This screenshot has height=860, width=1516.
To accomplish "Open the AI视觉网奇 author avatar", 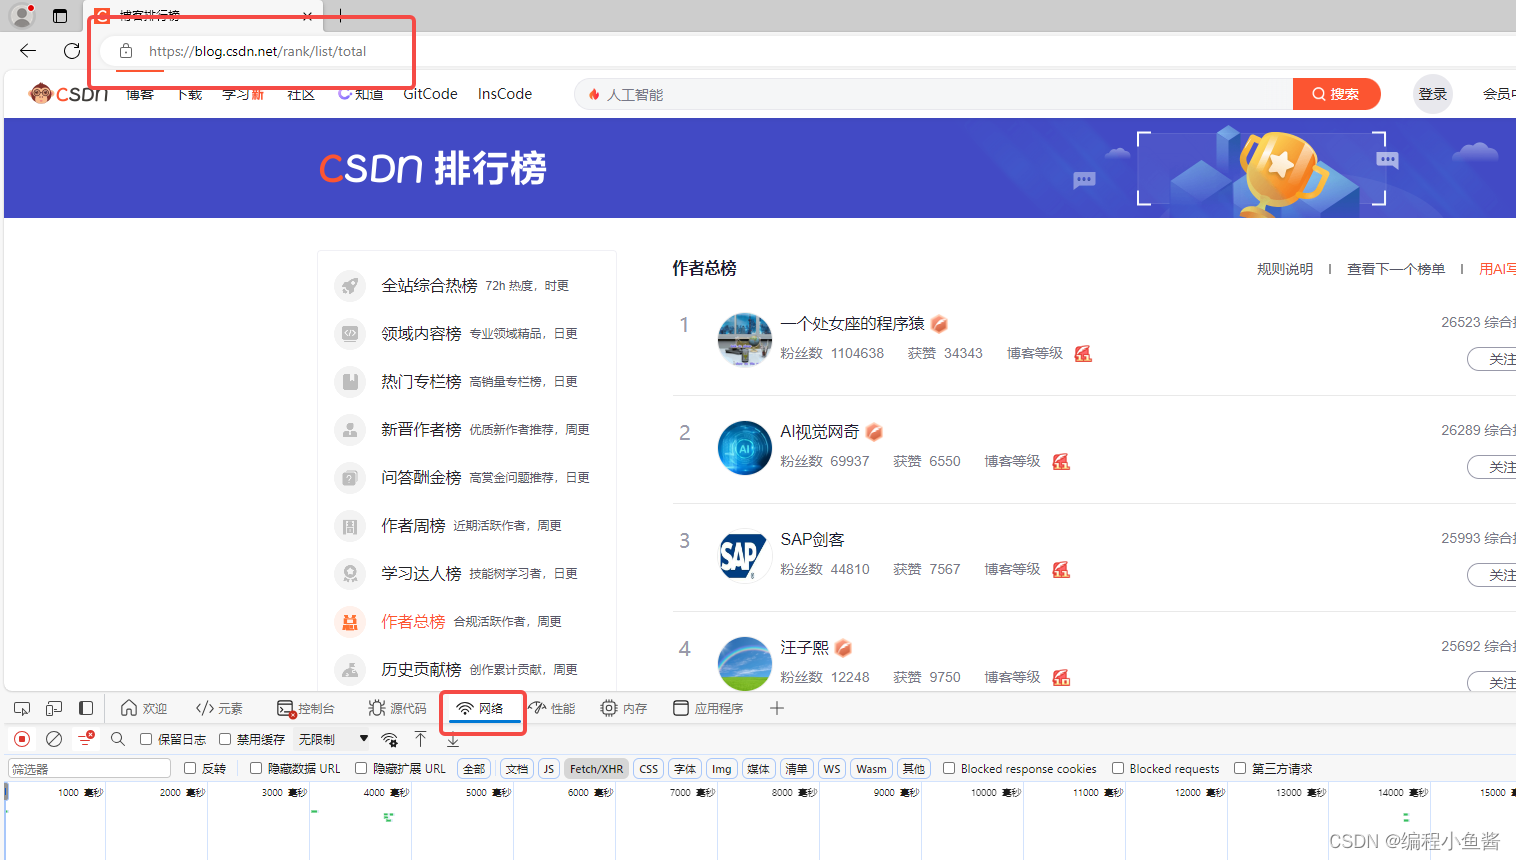I will 745,448.
